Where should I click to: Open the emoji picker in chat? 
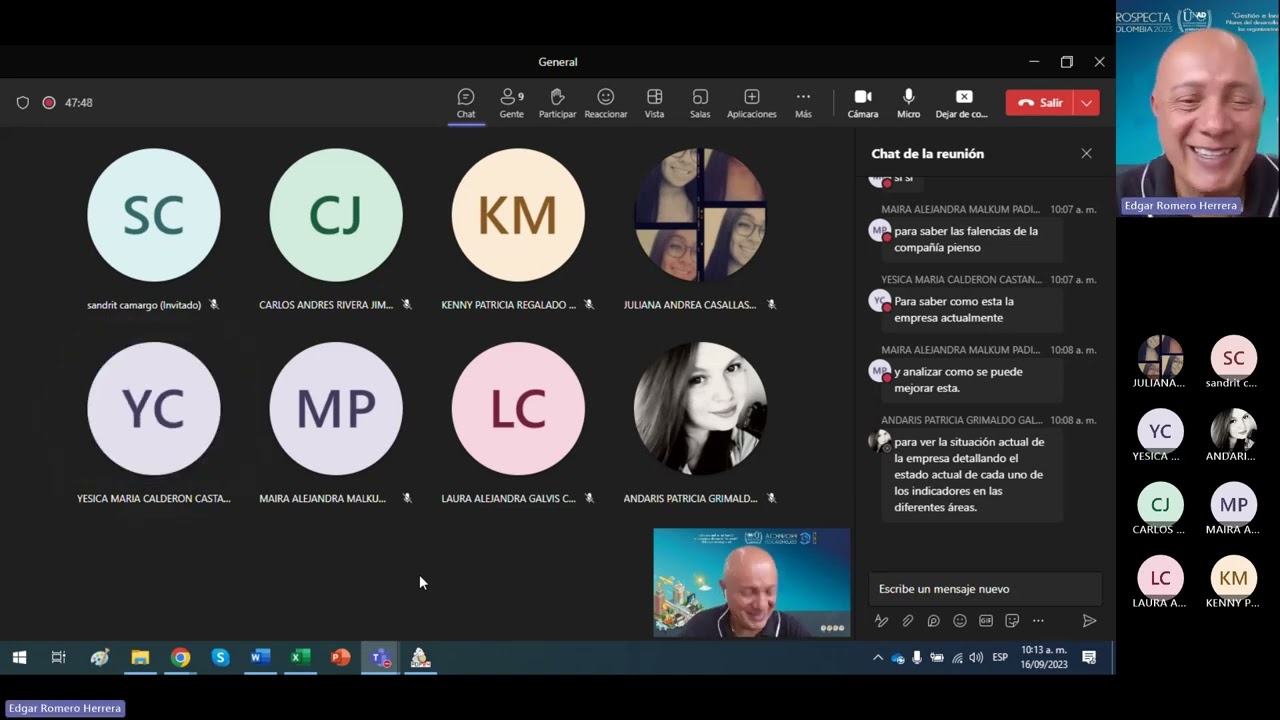[960, 621]
